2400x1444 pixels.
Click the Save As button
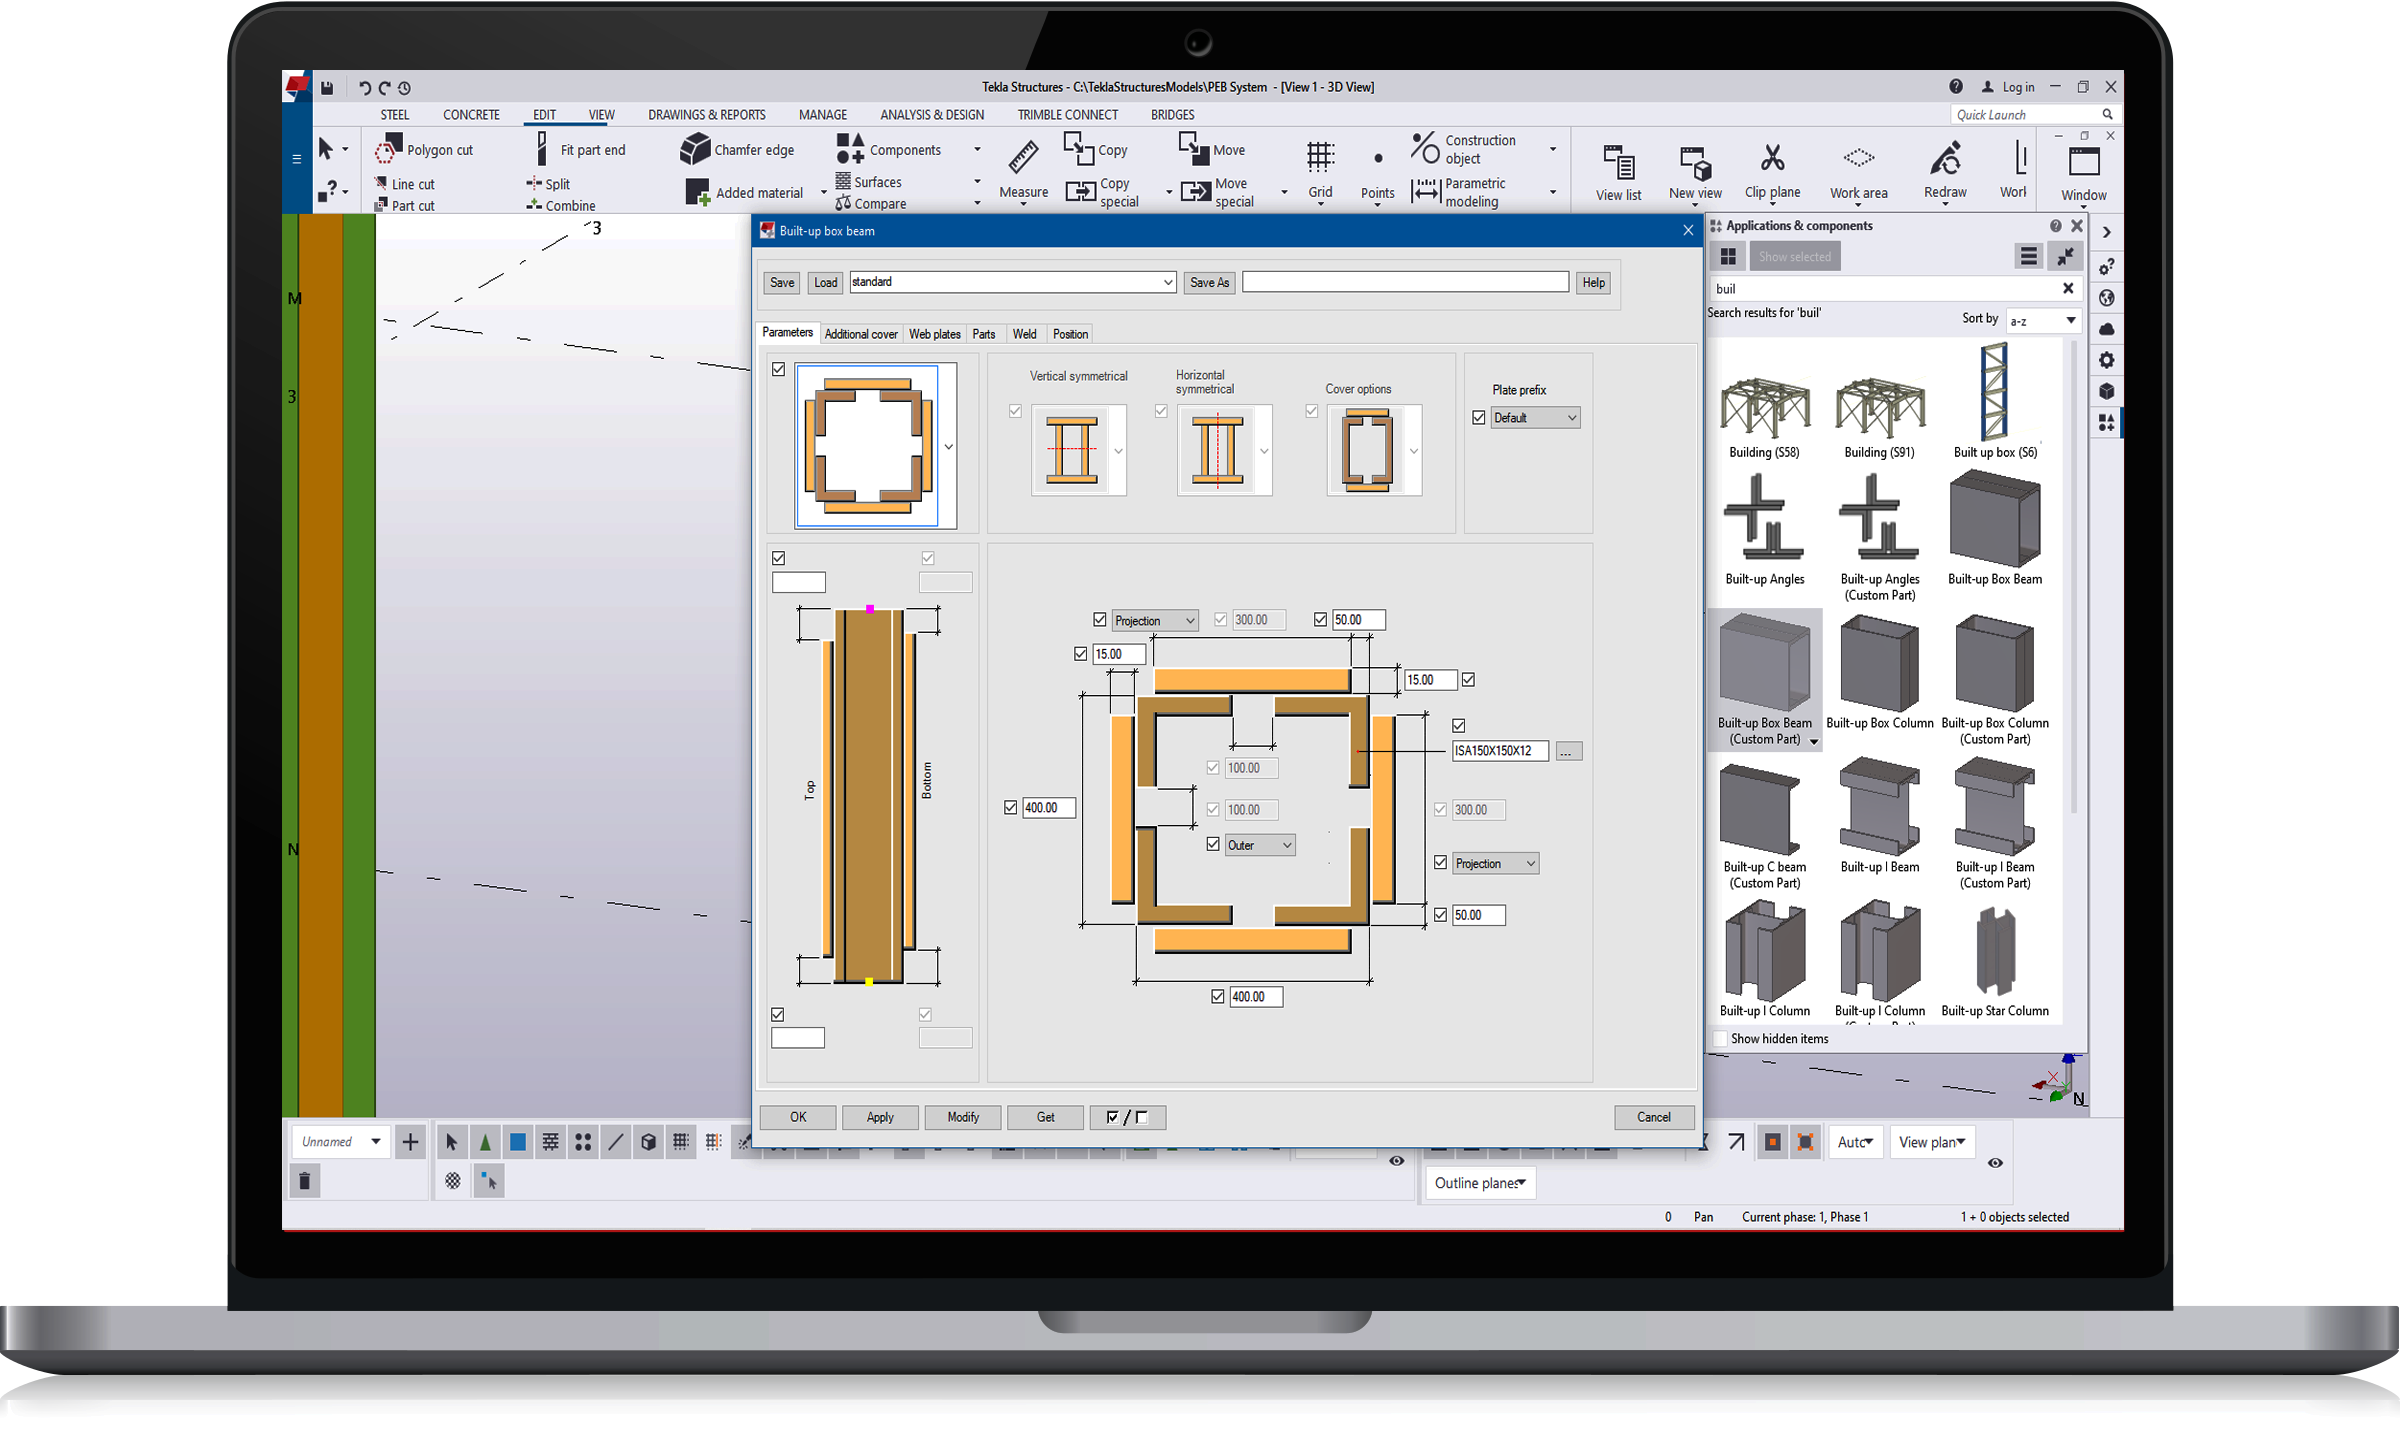click(1209, 283)
